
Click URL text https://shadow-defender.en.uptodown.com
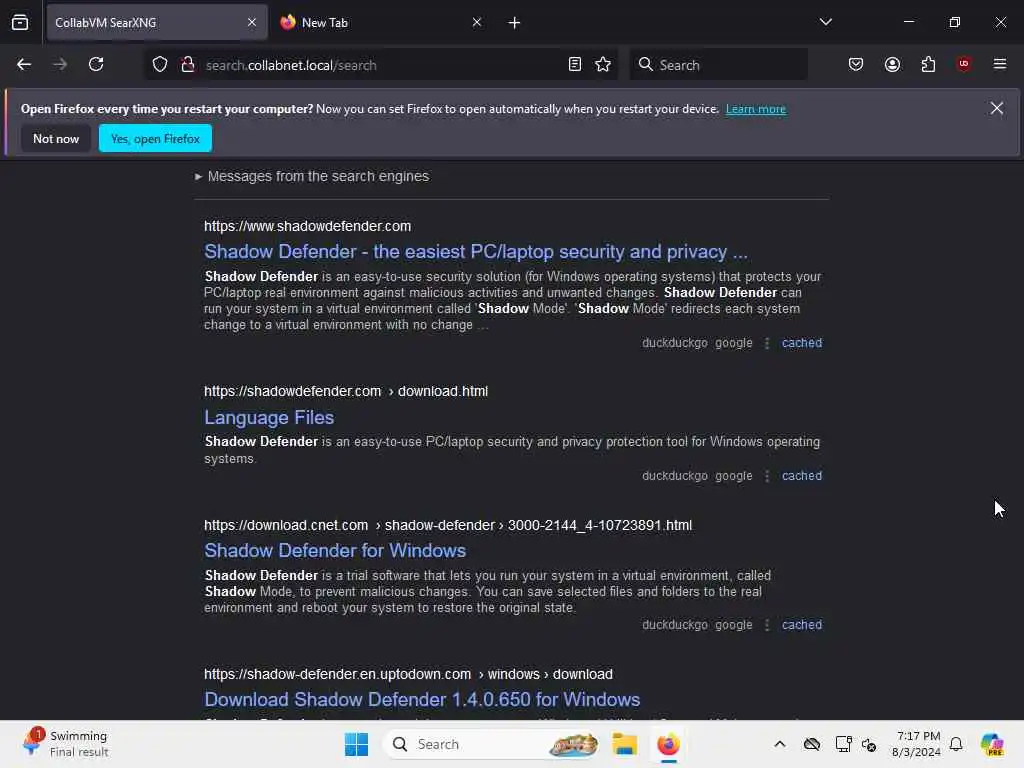pos(338,674)
